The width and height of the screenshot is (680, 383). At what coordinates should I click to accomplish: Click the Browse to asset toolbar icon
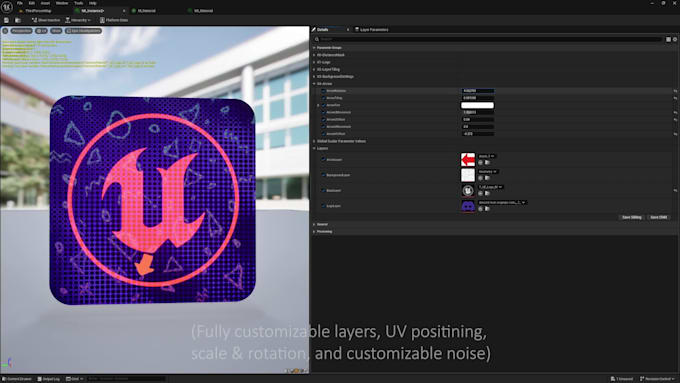click(18, 20)
